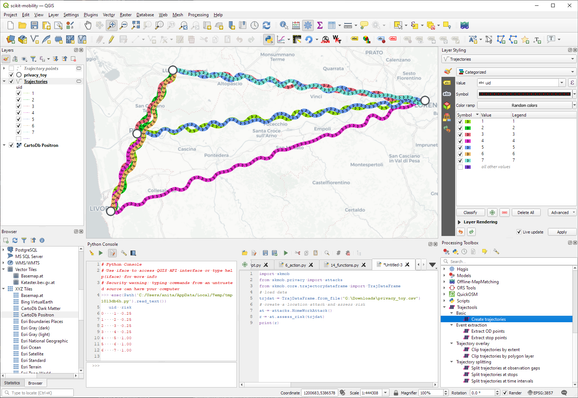Image resolution: width=578 pixels, height=398 pixels.
Task: Click the Symbol color bar swatch
Action: coord(524,94)
